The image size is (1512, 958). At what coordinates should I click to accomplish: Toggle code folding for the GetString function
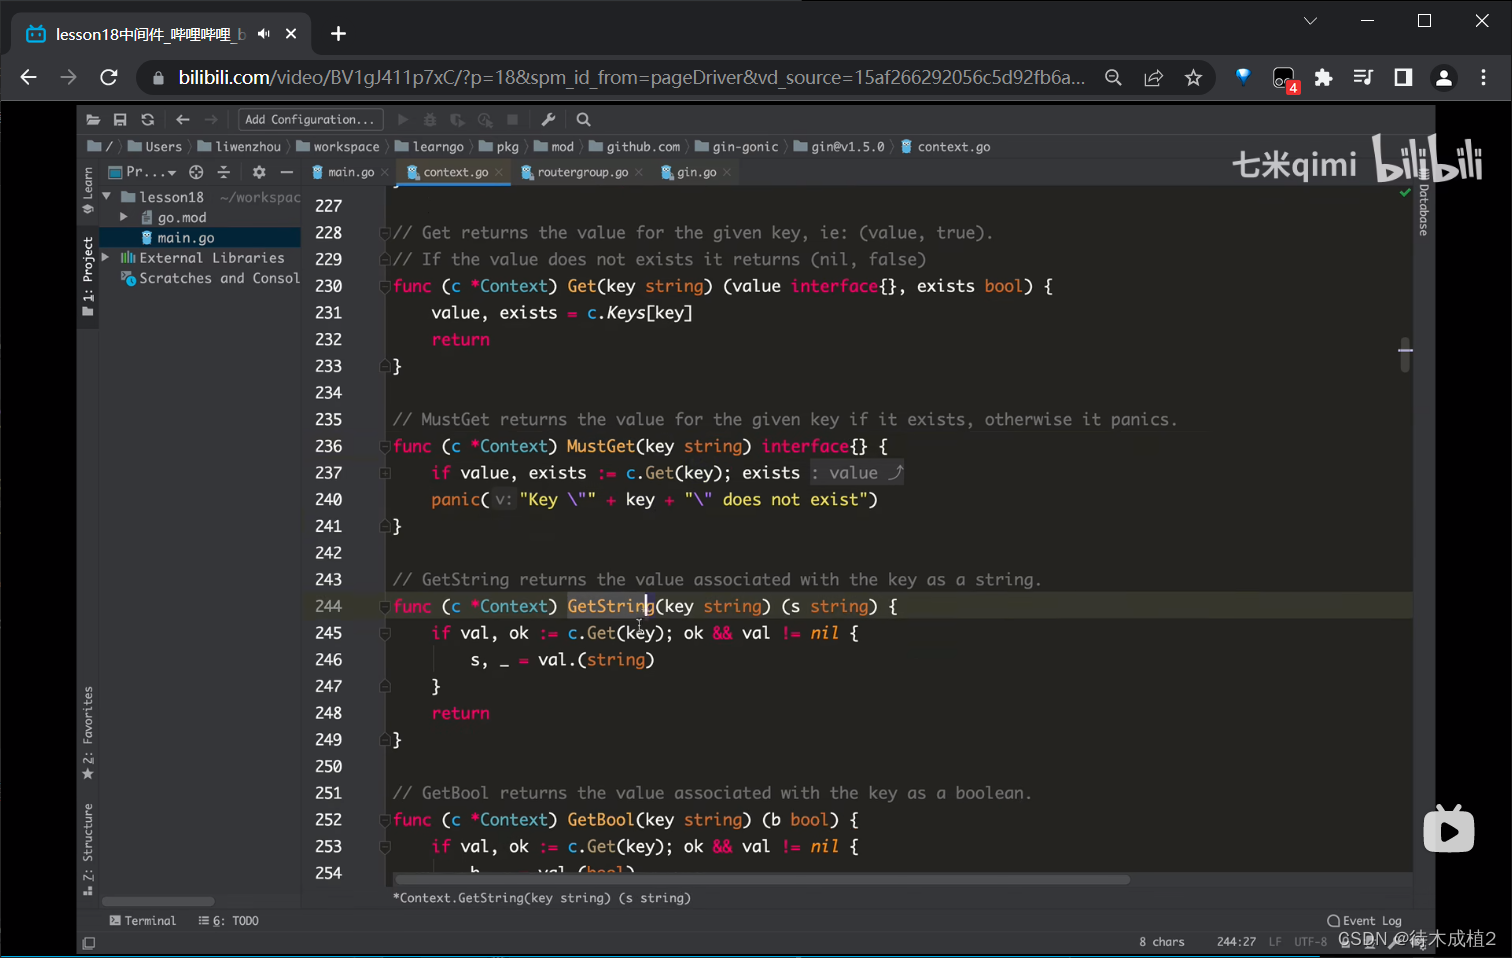tap(384, 607)
